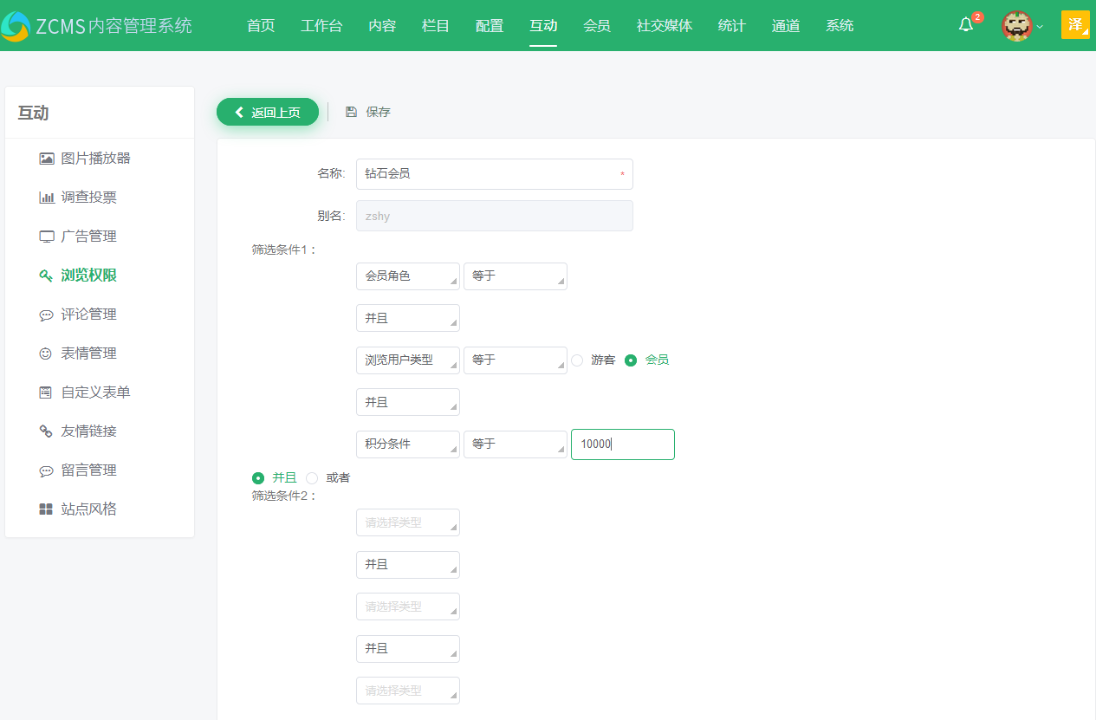Switch to the 互动 navigation tab
The height and width of the screenshot is (720, 1096).
tap(543, 25)
